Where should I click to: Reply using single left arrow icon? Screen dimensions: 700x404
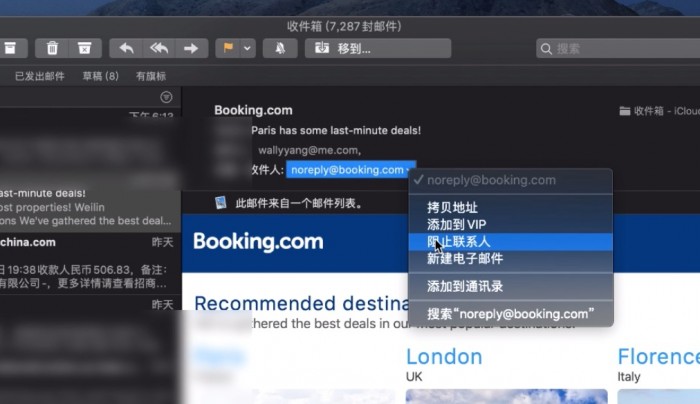coord(127,48)
